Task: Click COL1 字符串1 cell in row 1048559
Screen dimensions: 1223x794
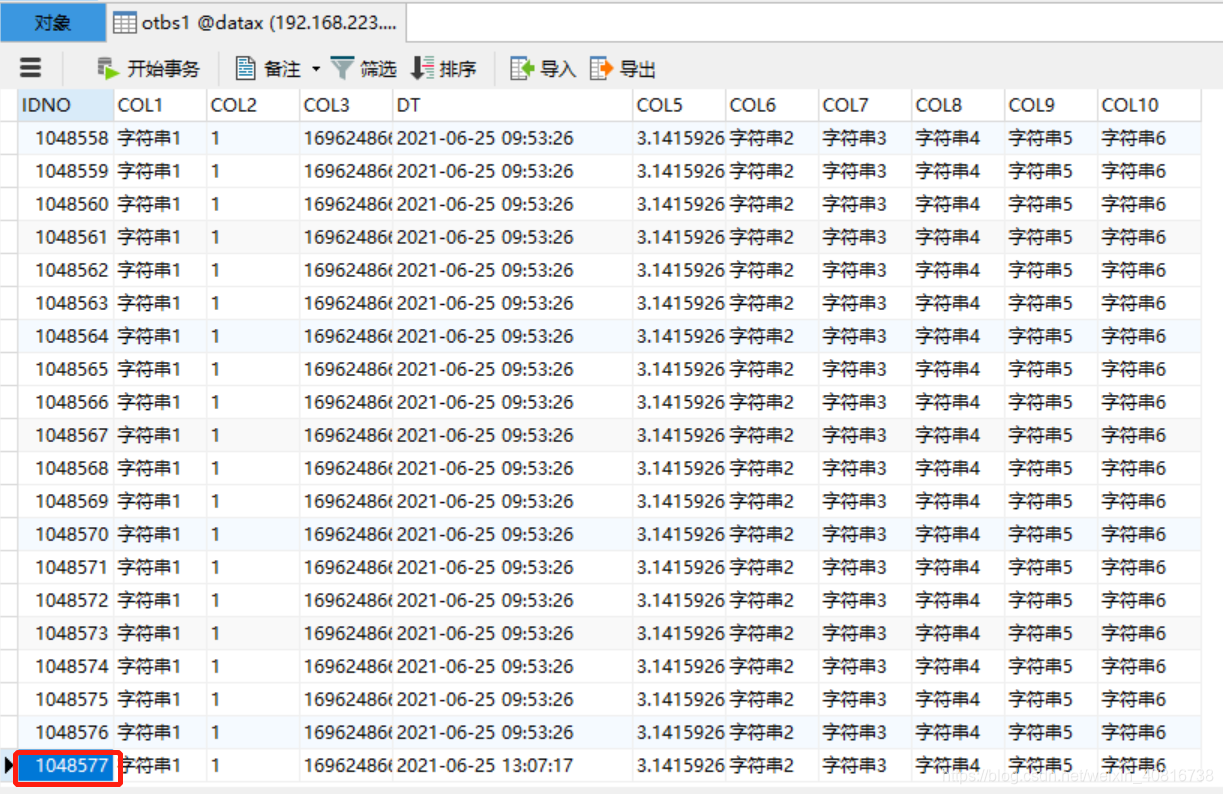Action: (160, 171)
